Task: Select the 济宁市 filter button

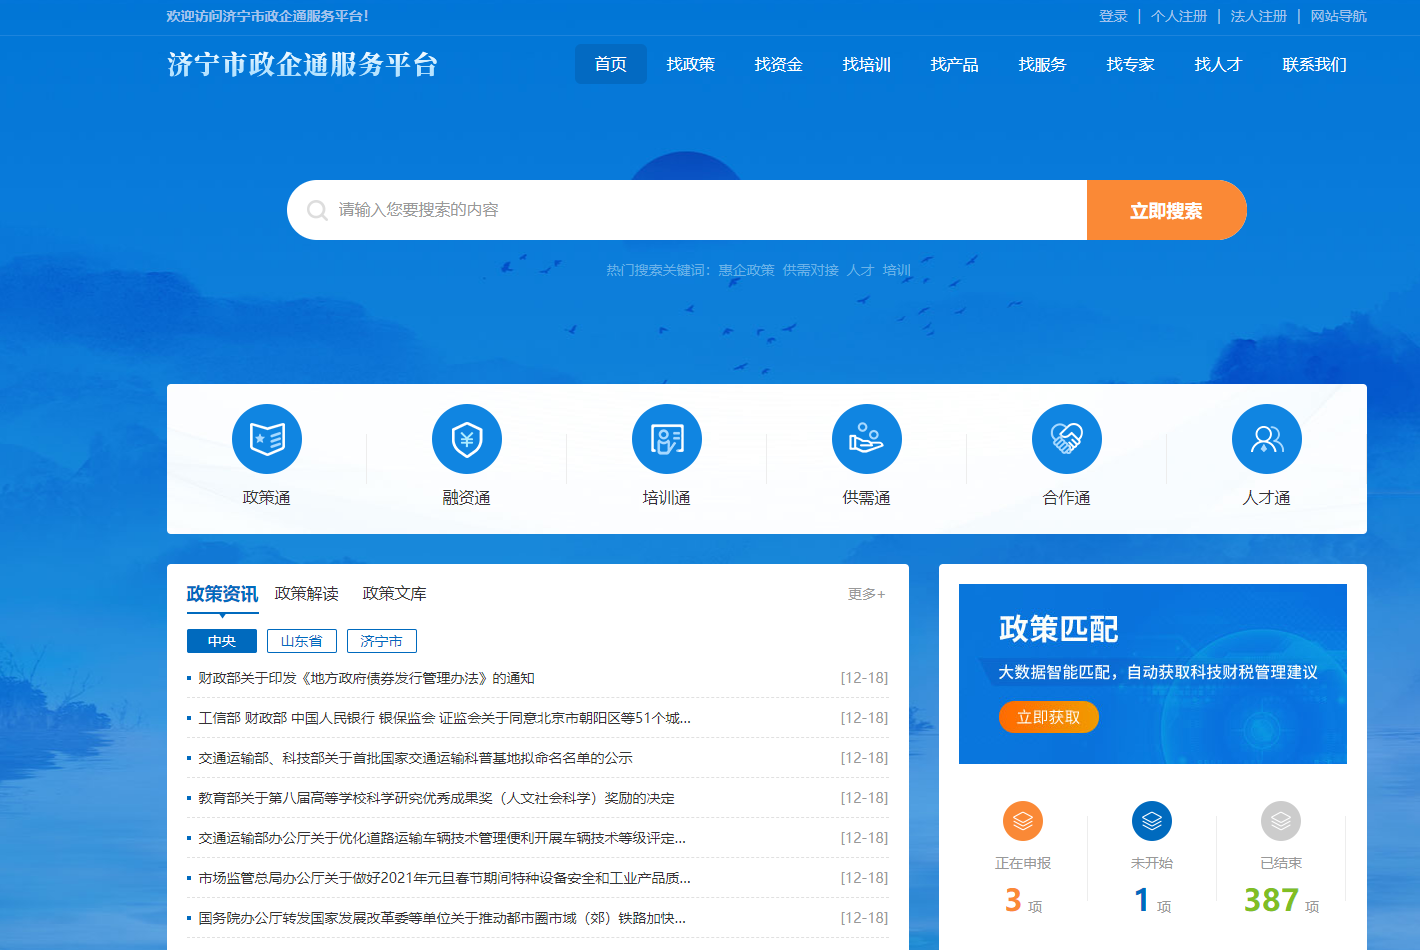Action: click(382, 641)
